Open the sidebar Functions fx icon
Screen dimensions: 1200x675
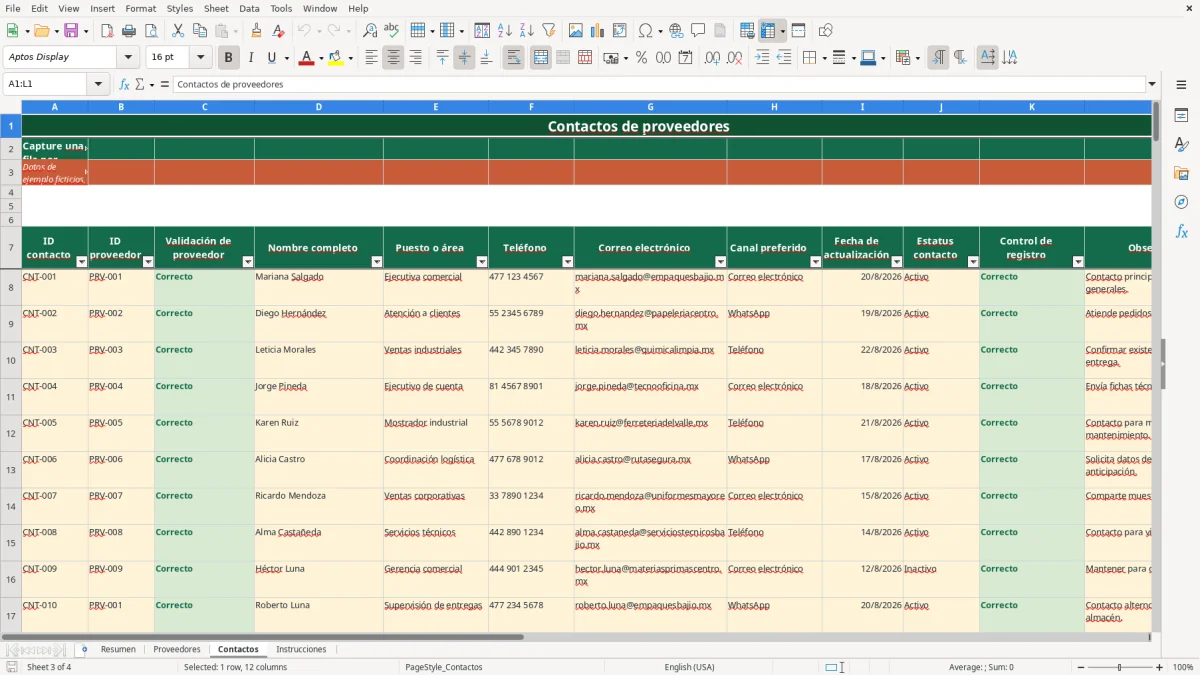click(x=1181, y=231)
